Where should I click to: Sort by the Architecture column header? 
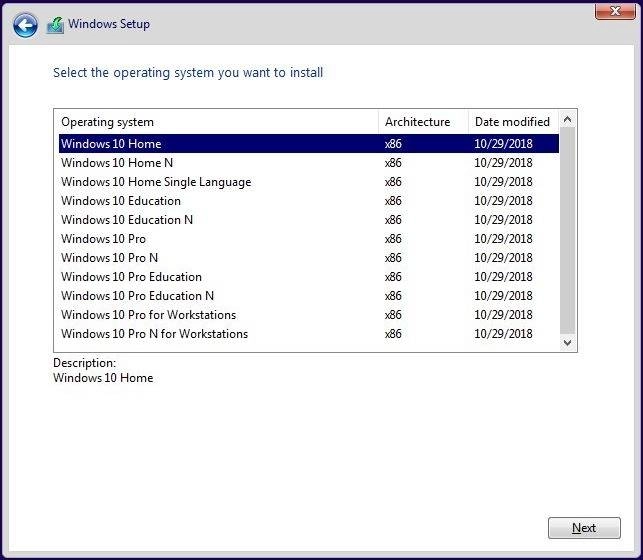click(x=423, y=122)
